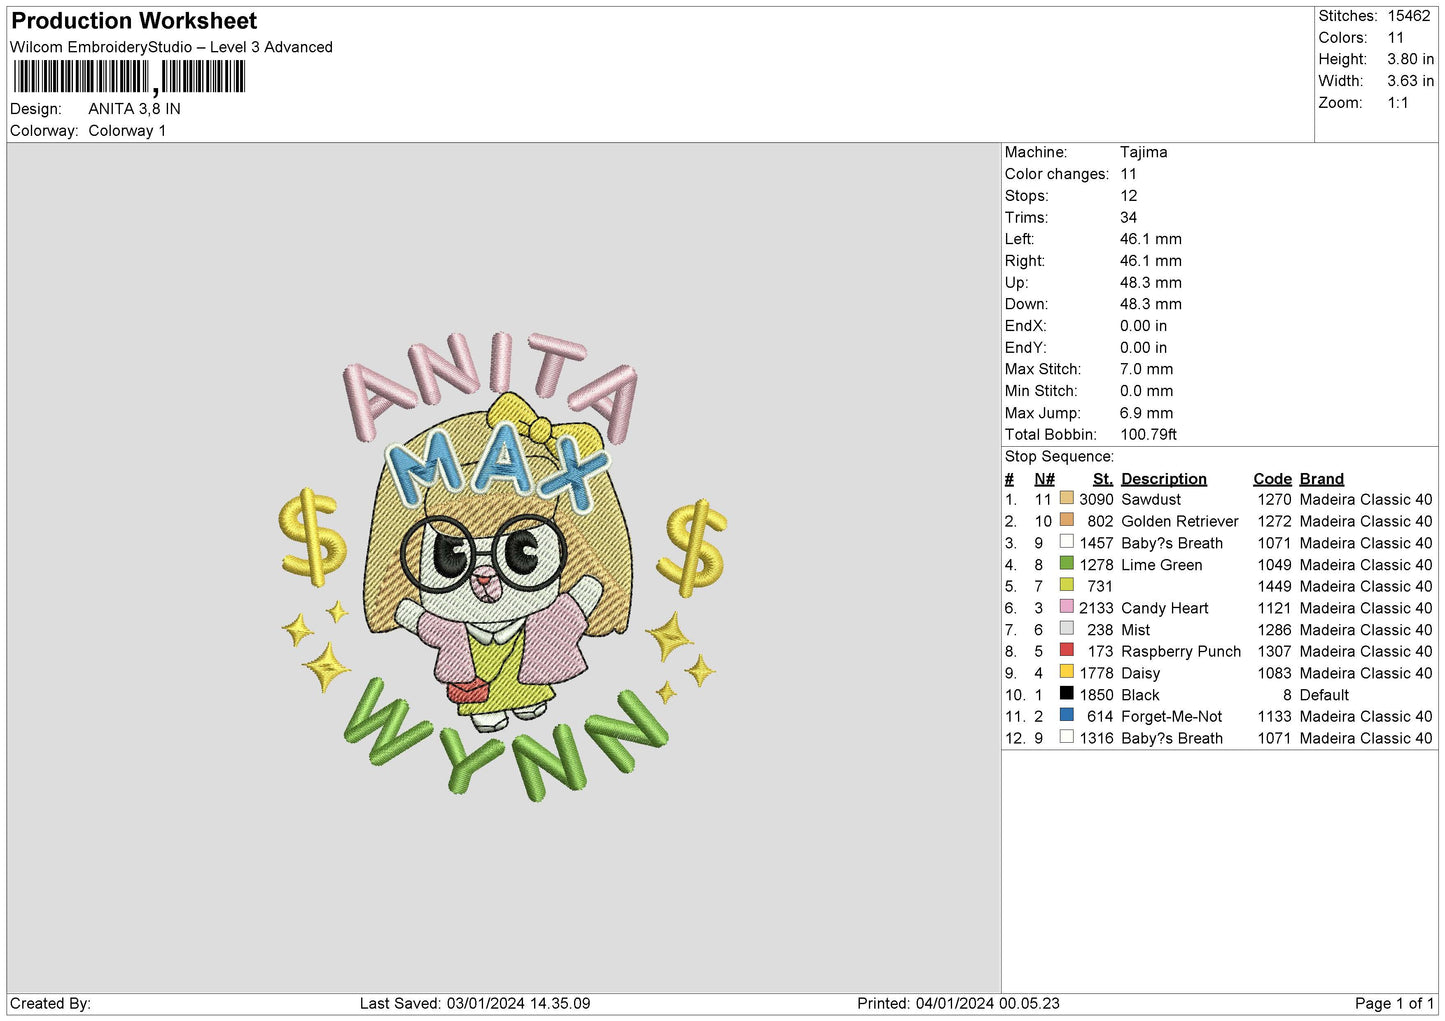Click the design name "ANITA 3,8 IN"
1445x1021 pixels.
click(x=134, y=109)
